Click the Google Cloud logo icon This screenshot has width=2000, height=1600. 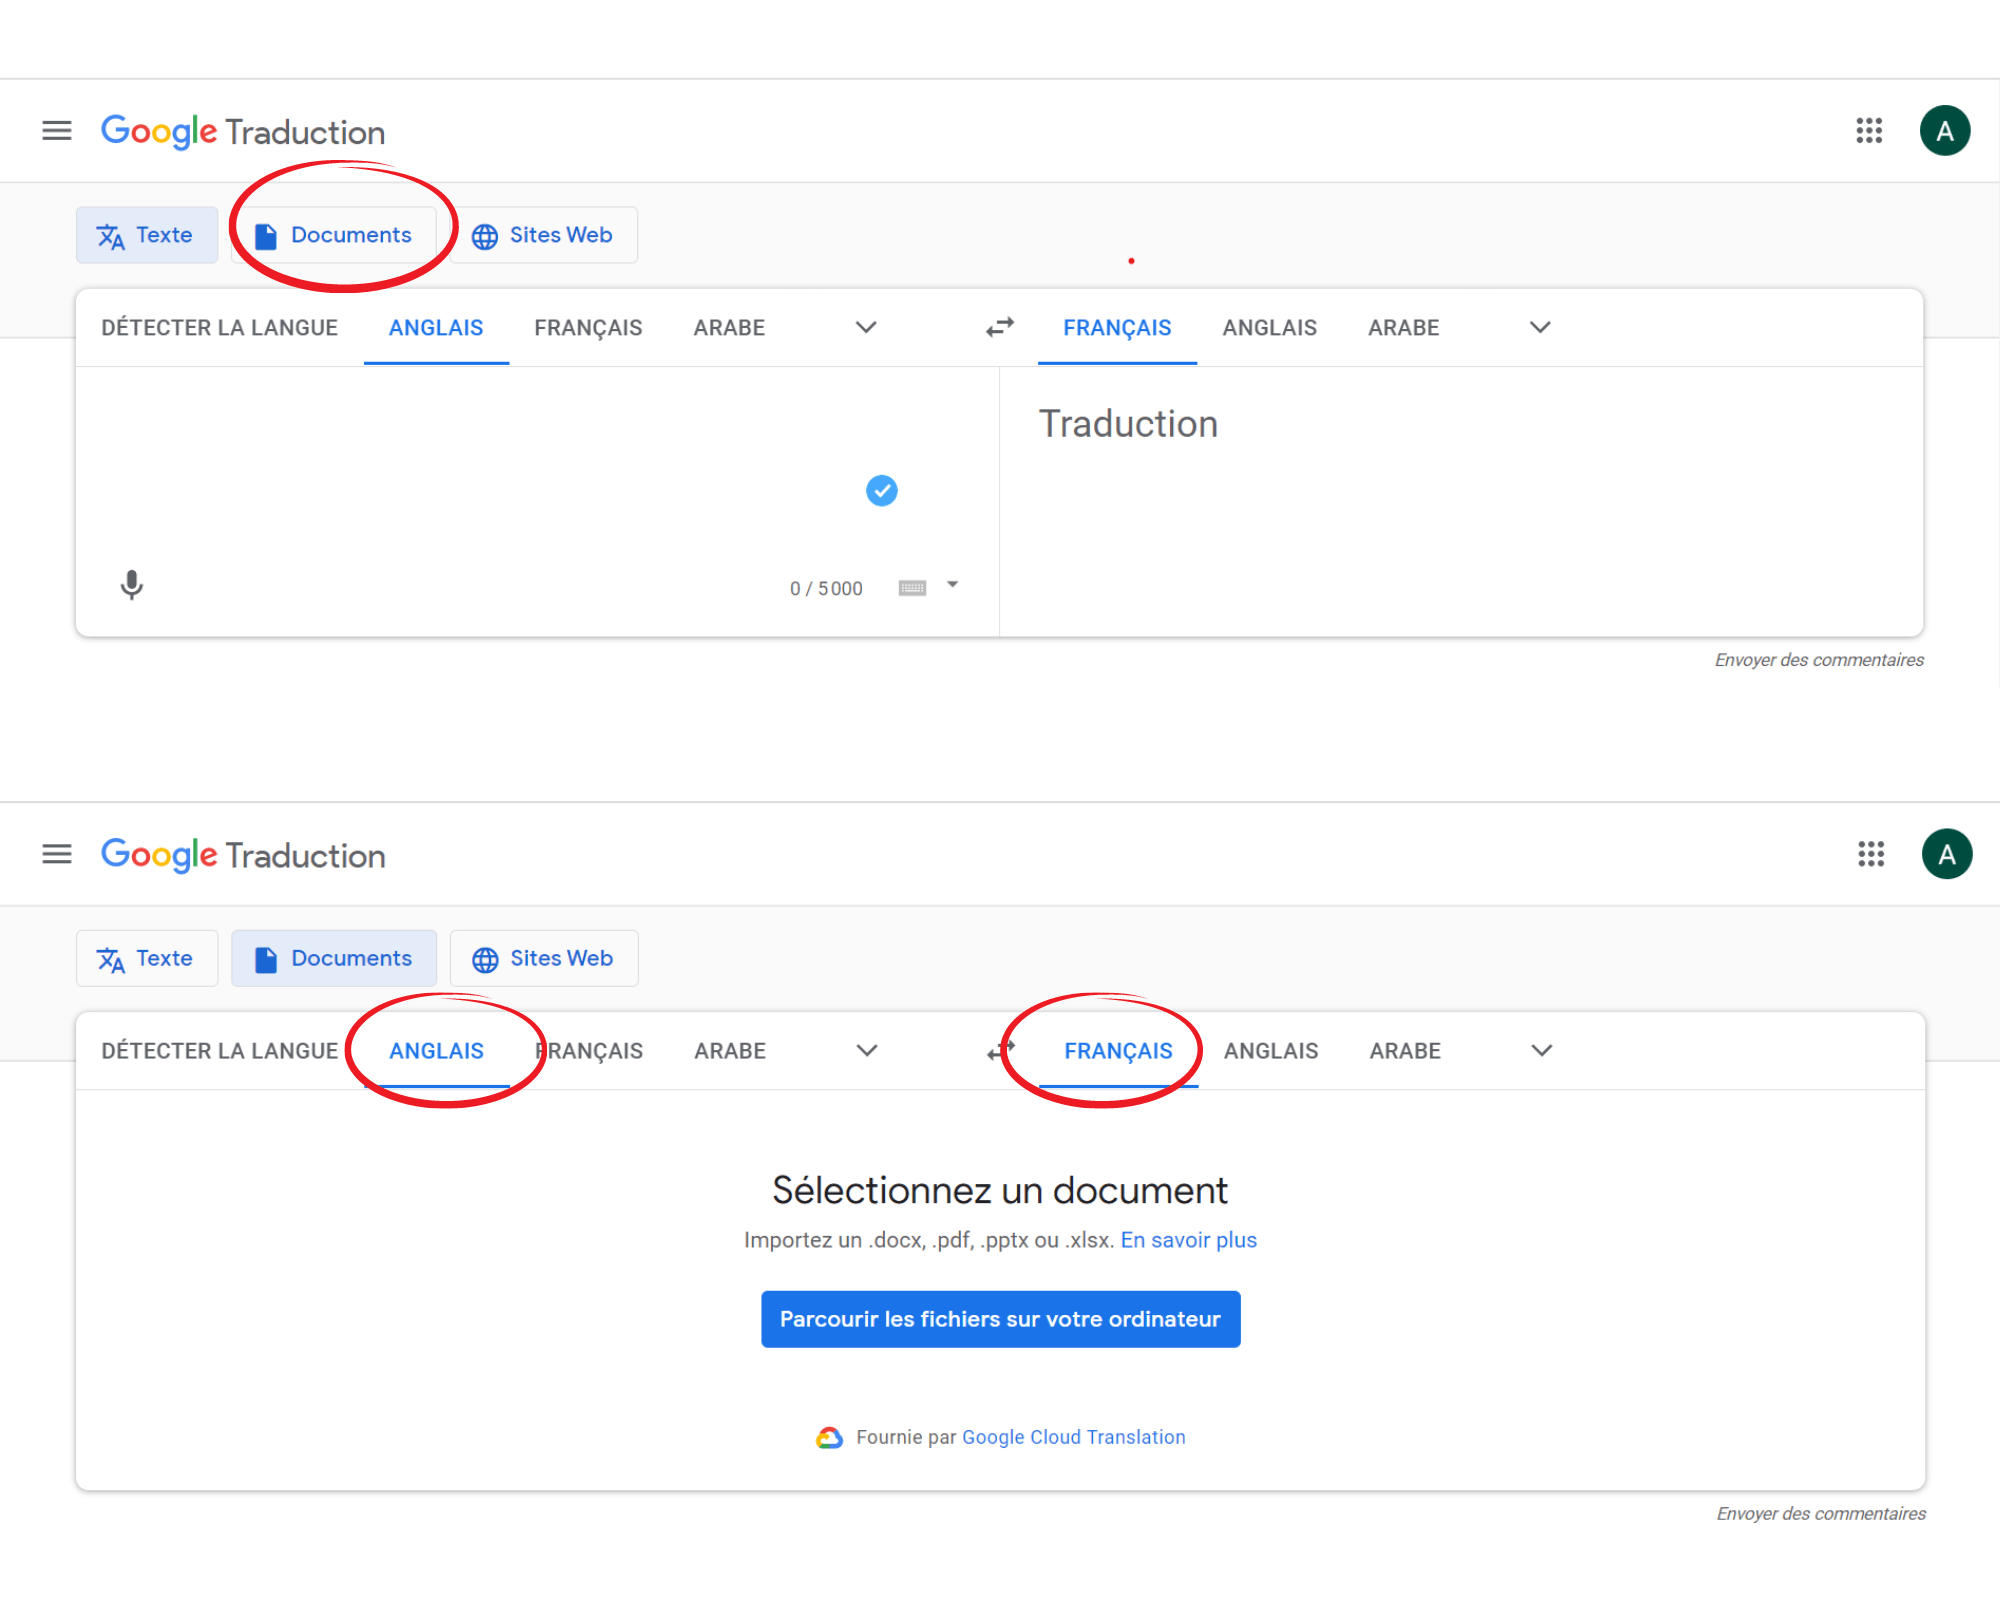point(830,1438)
